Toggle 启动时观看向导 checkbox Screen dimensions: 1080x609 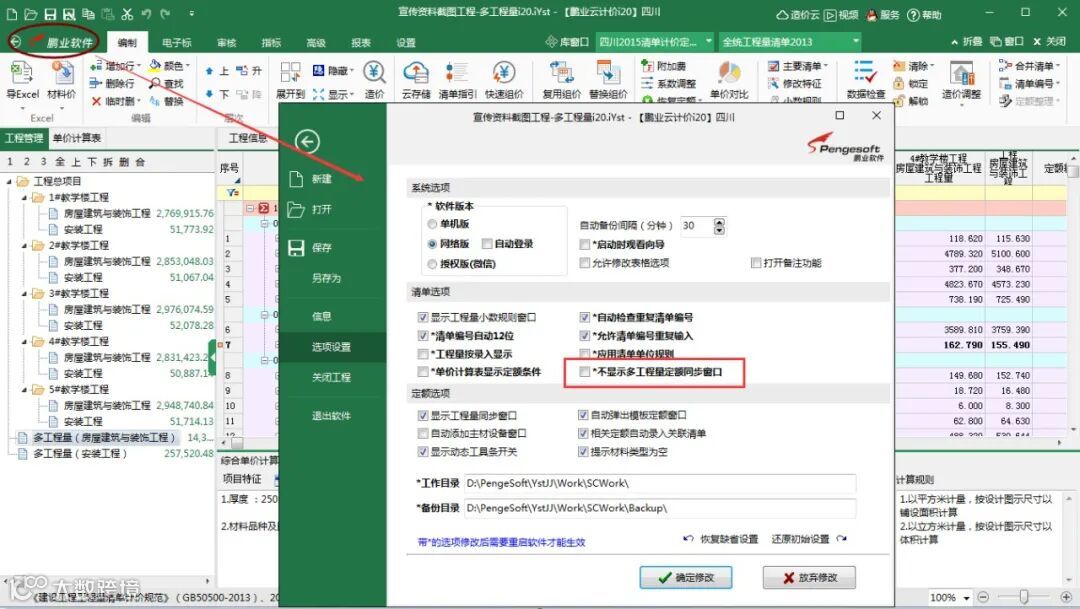(585, 245)
